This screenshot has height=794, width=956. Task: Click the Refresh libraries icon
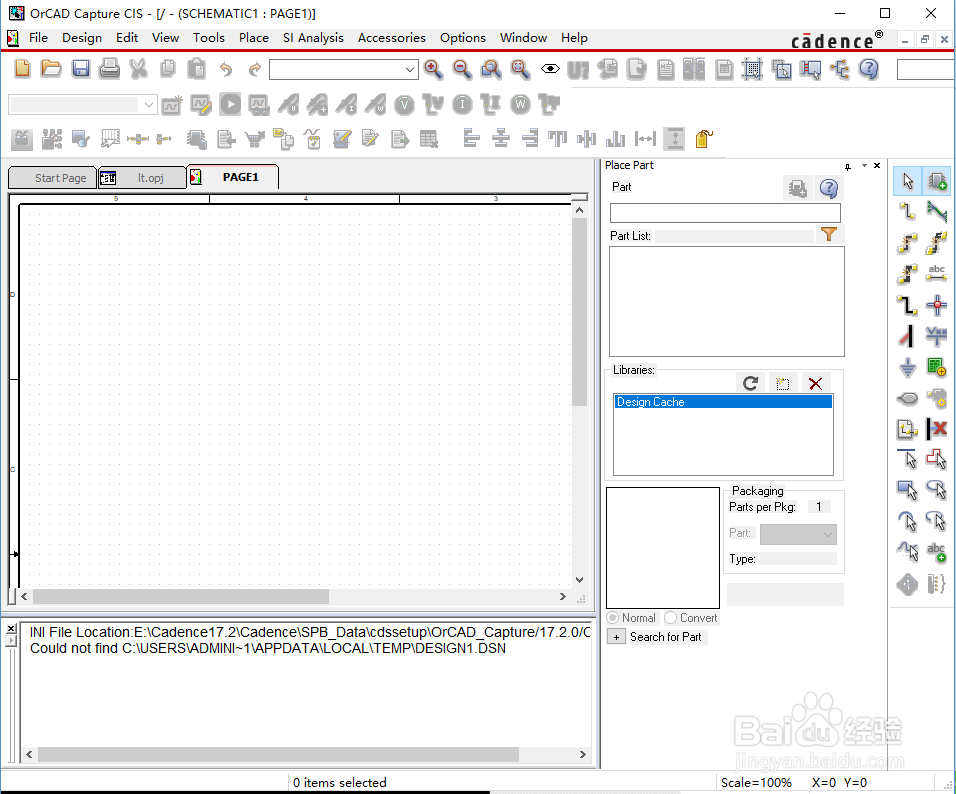point(750,383)
